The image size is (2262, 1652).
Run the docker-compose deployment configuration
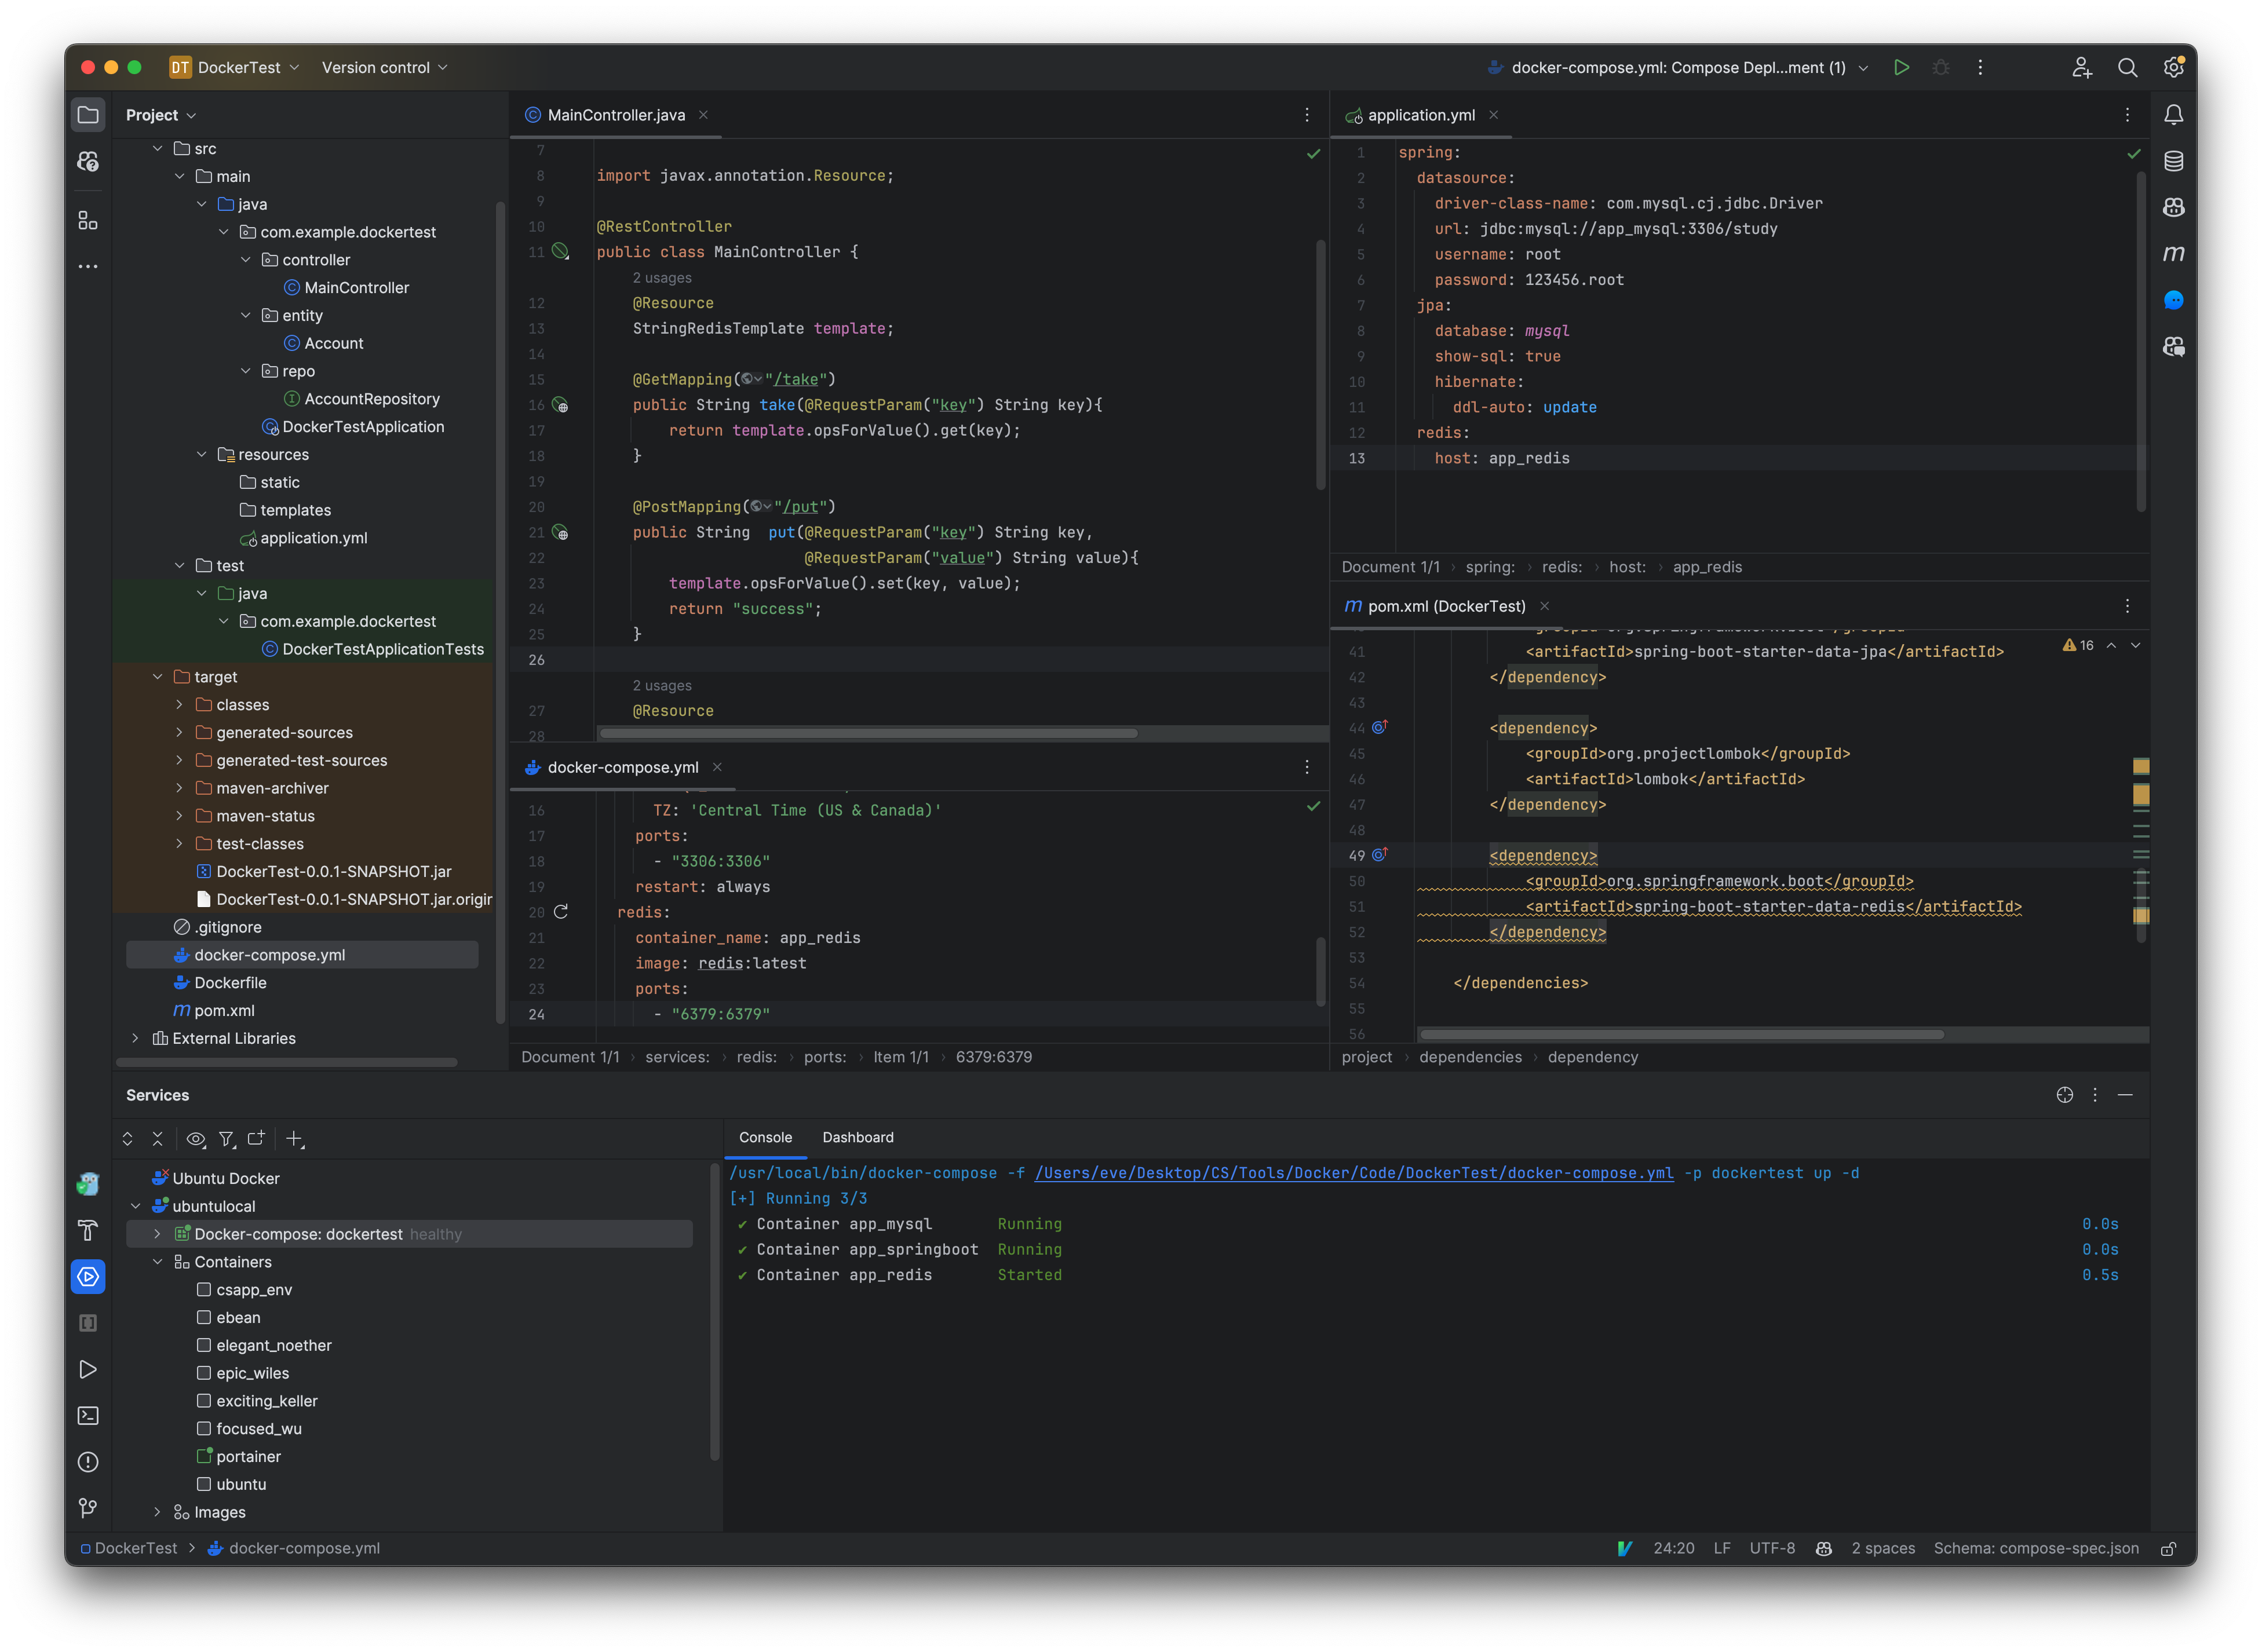pyautogui.click(x=1901, y=67)
